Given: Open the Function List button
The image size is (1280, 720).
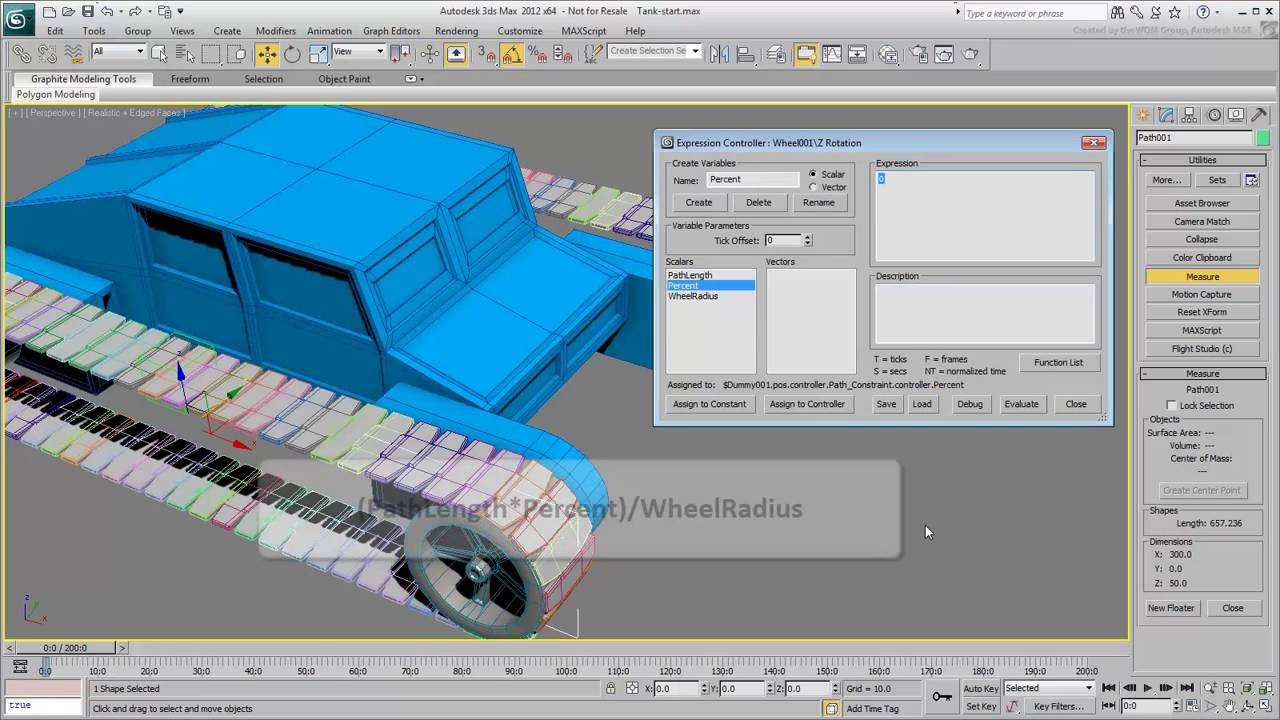Looking at the screenshot, I should pyautogui.click(x=1058, y=362).
